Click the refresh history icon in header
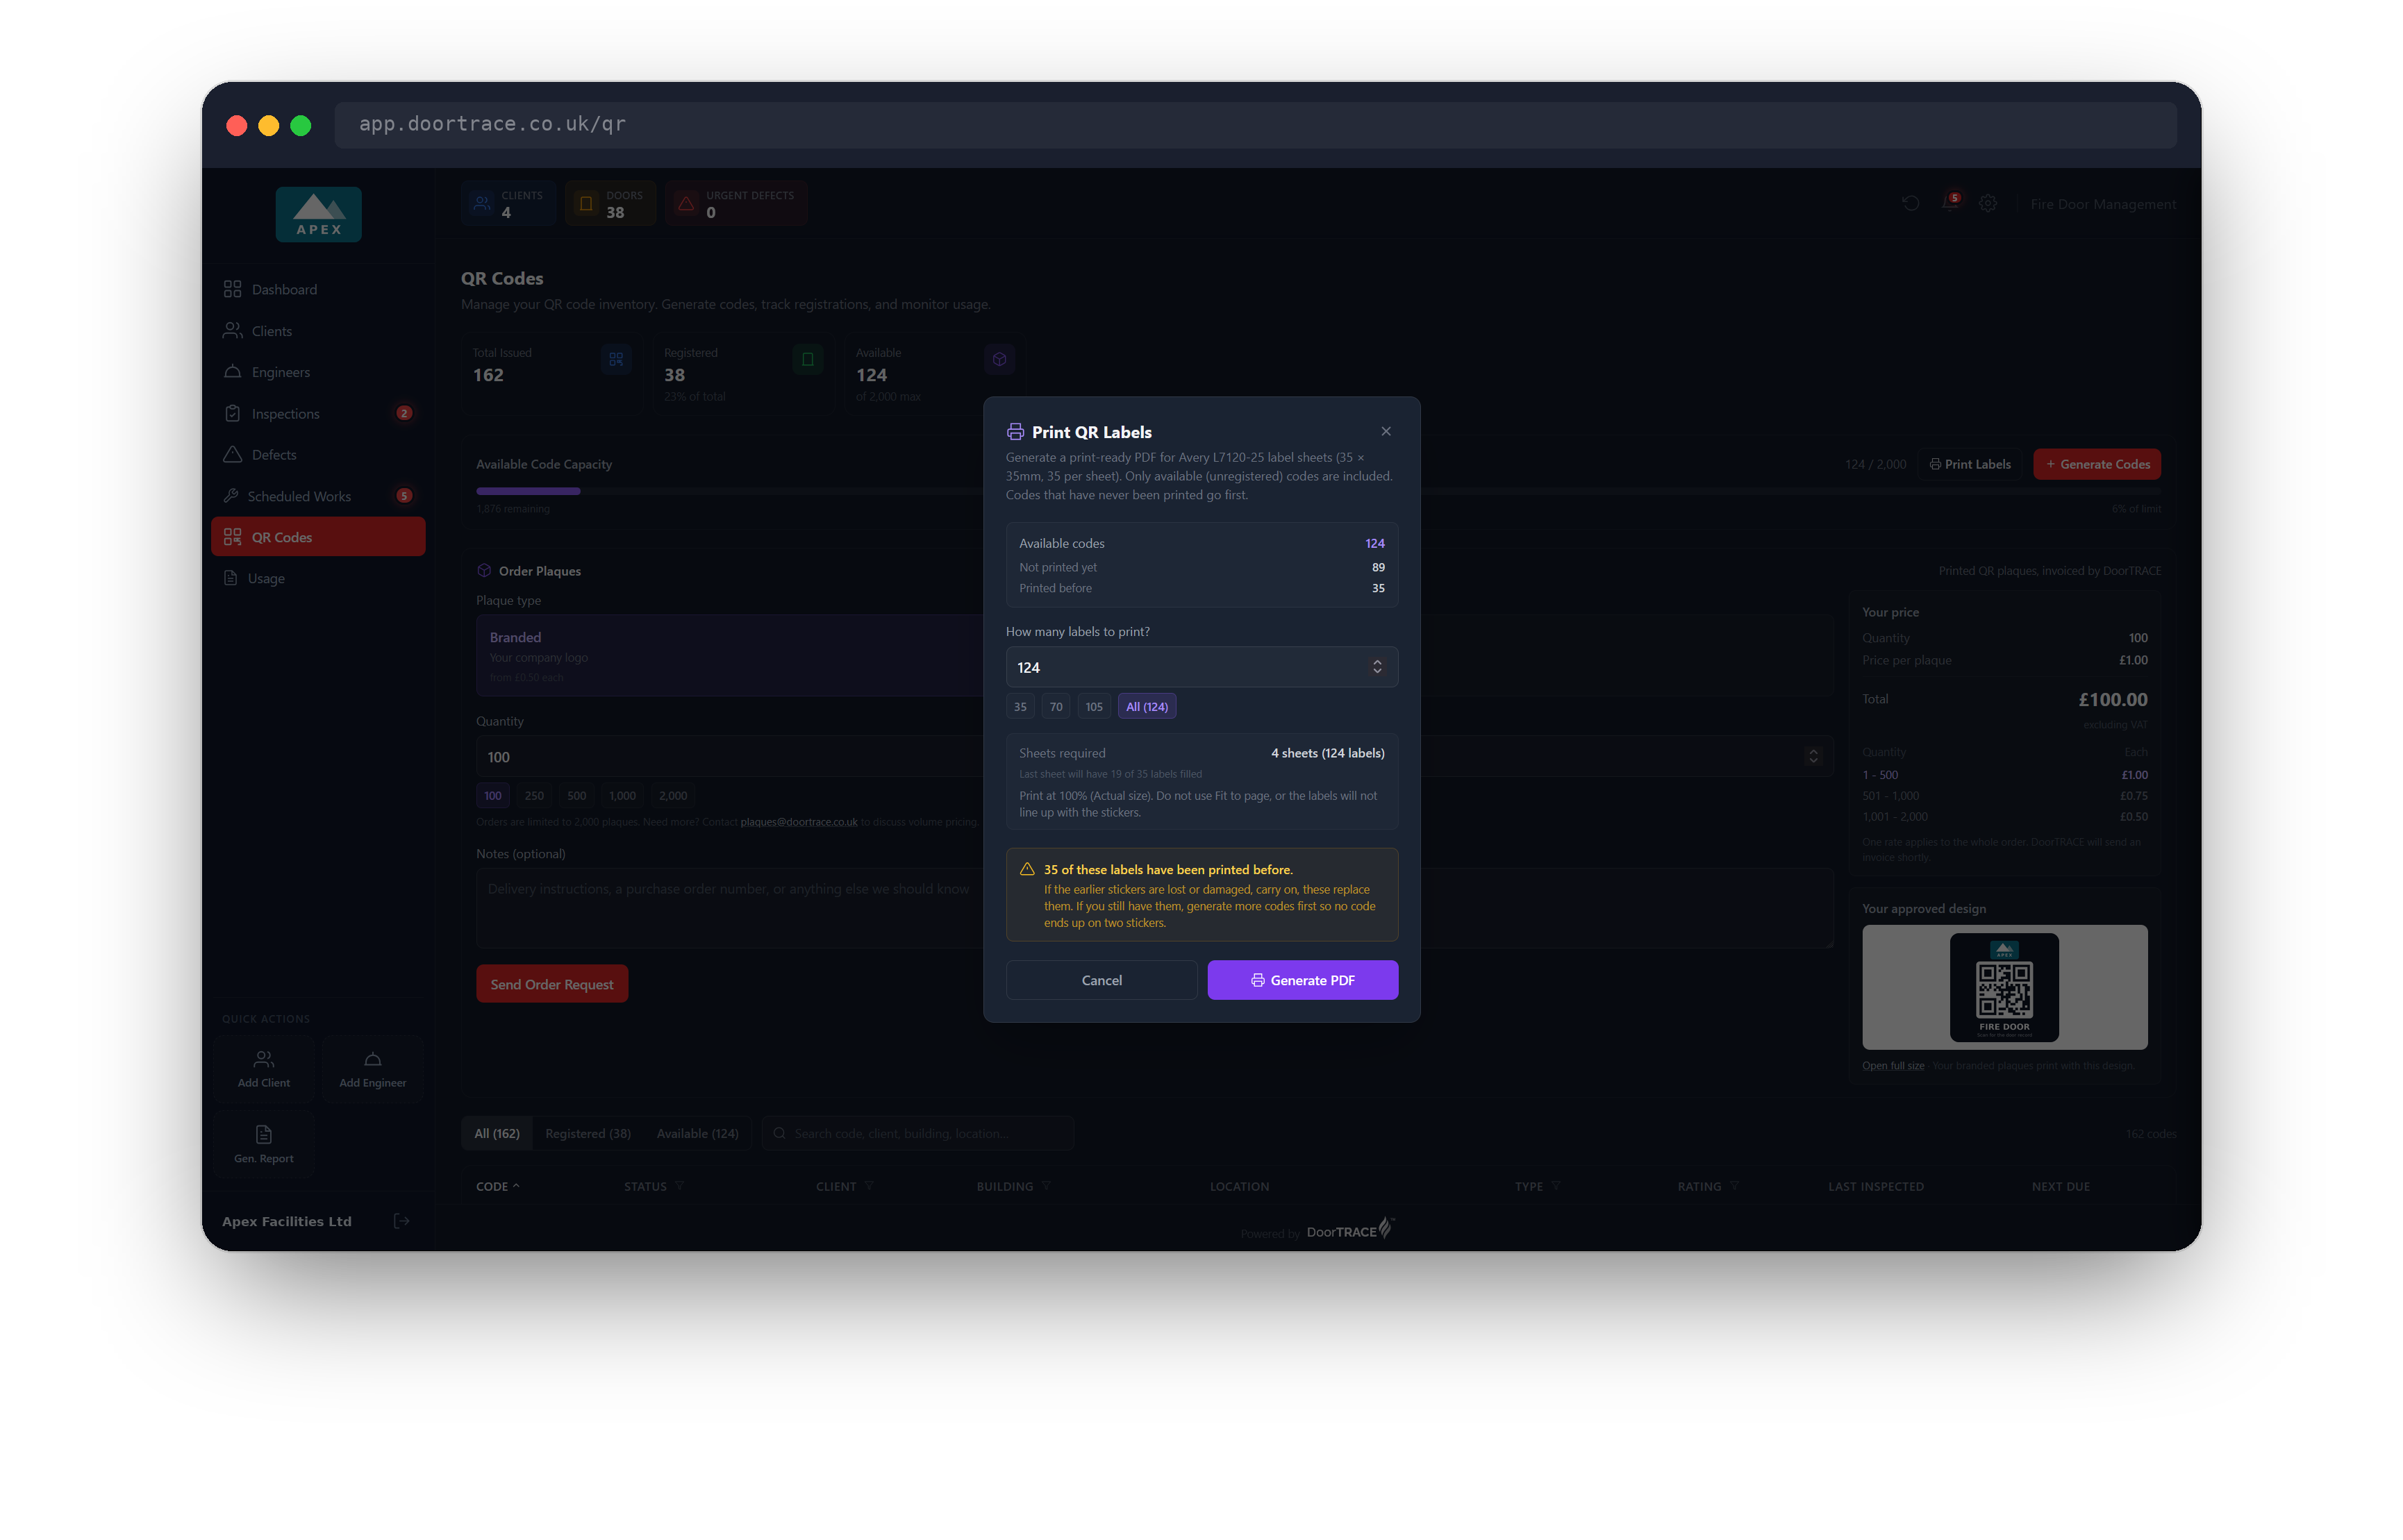Screen dimensions: 2403x1540 1910,203
